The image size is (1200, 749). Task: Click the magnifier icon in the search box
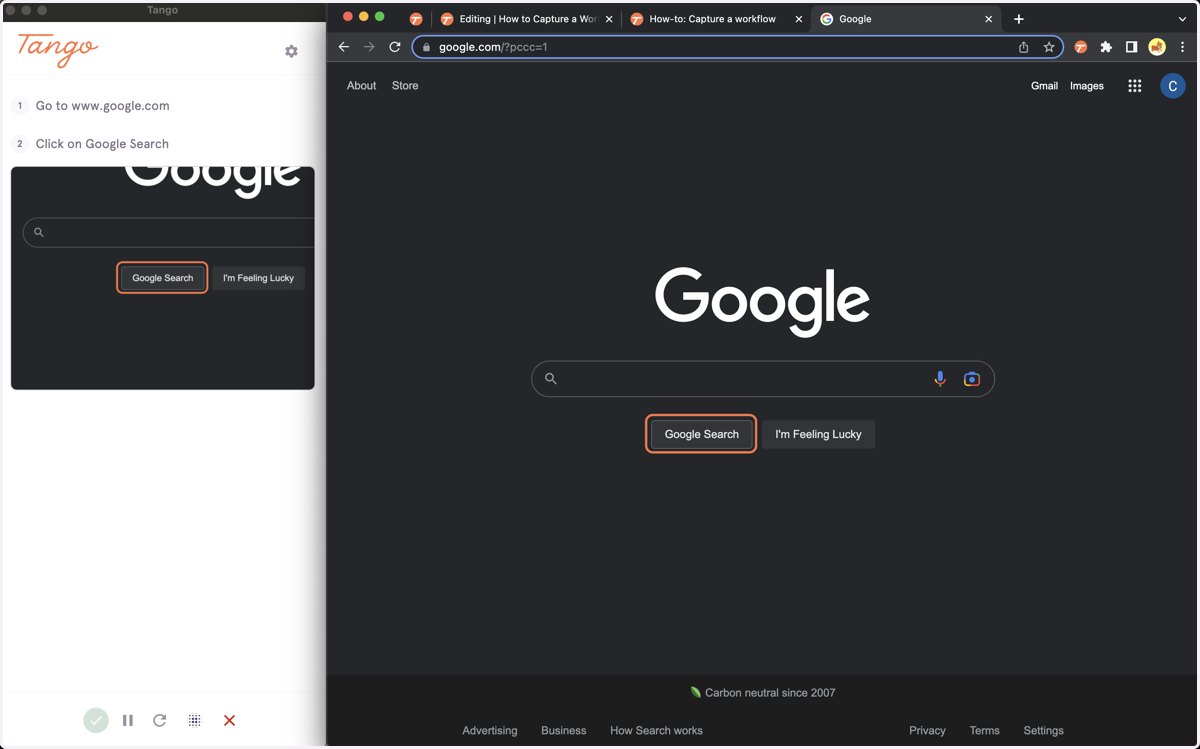(x=550, y=379)
